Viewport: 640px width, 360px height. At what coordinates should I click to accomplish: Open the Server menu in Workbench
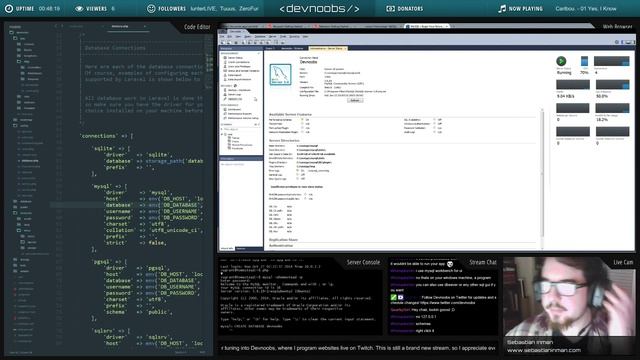point(273,37)
